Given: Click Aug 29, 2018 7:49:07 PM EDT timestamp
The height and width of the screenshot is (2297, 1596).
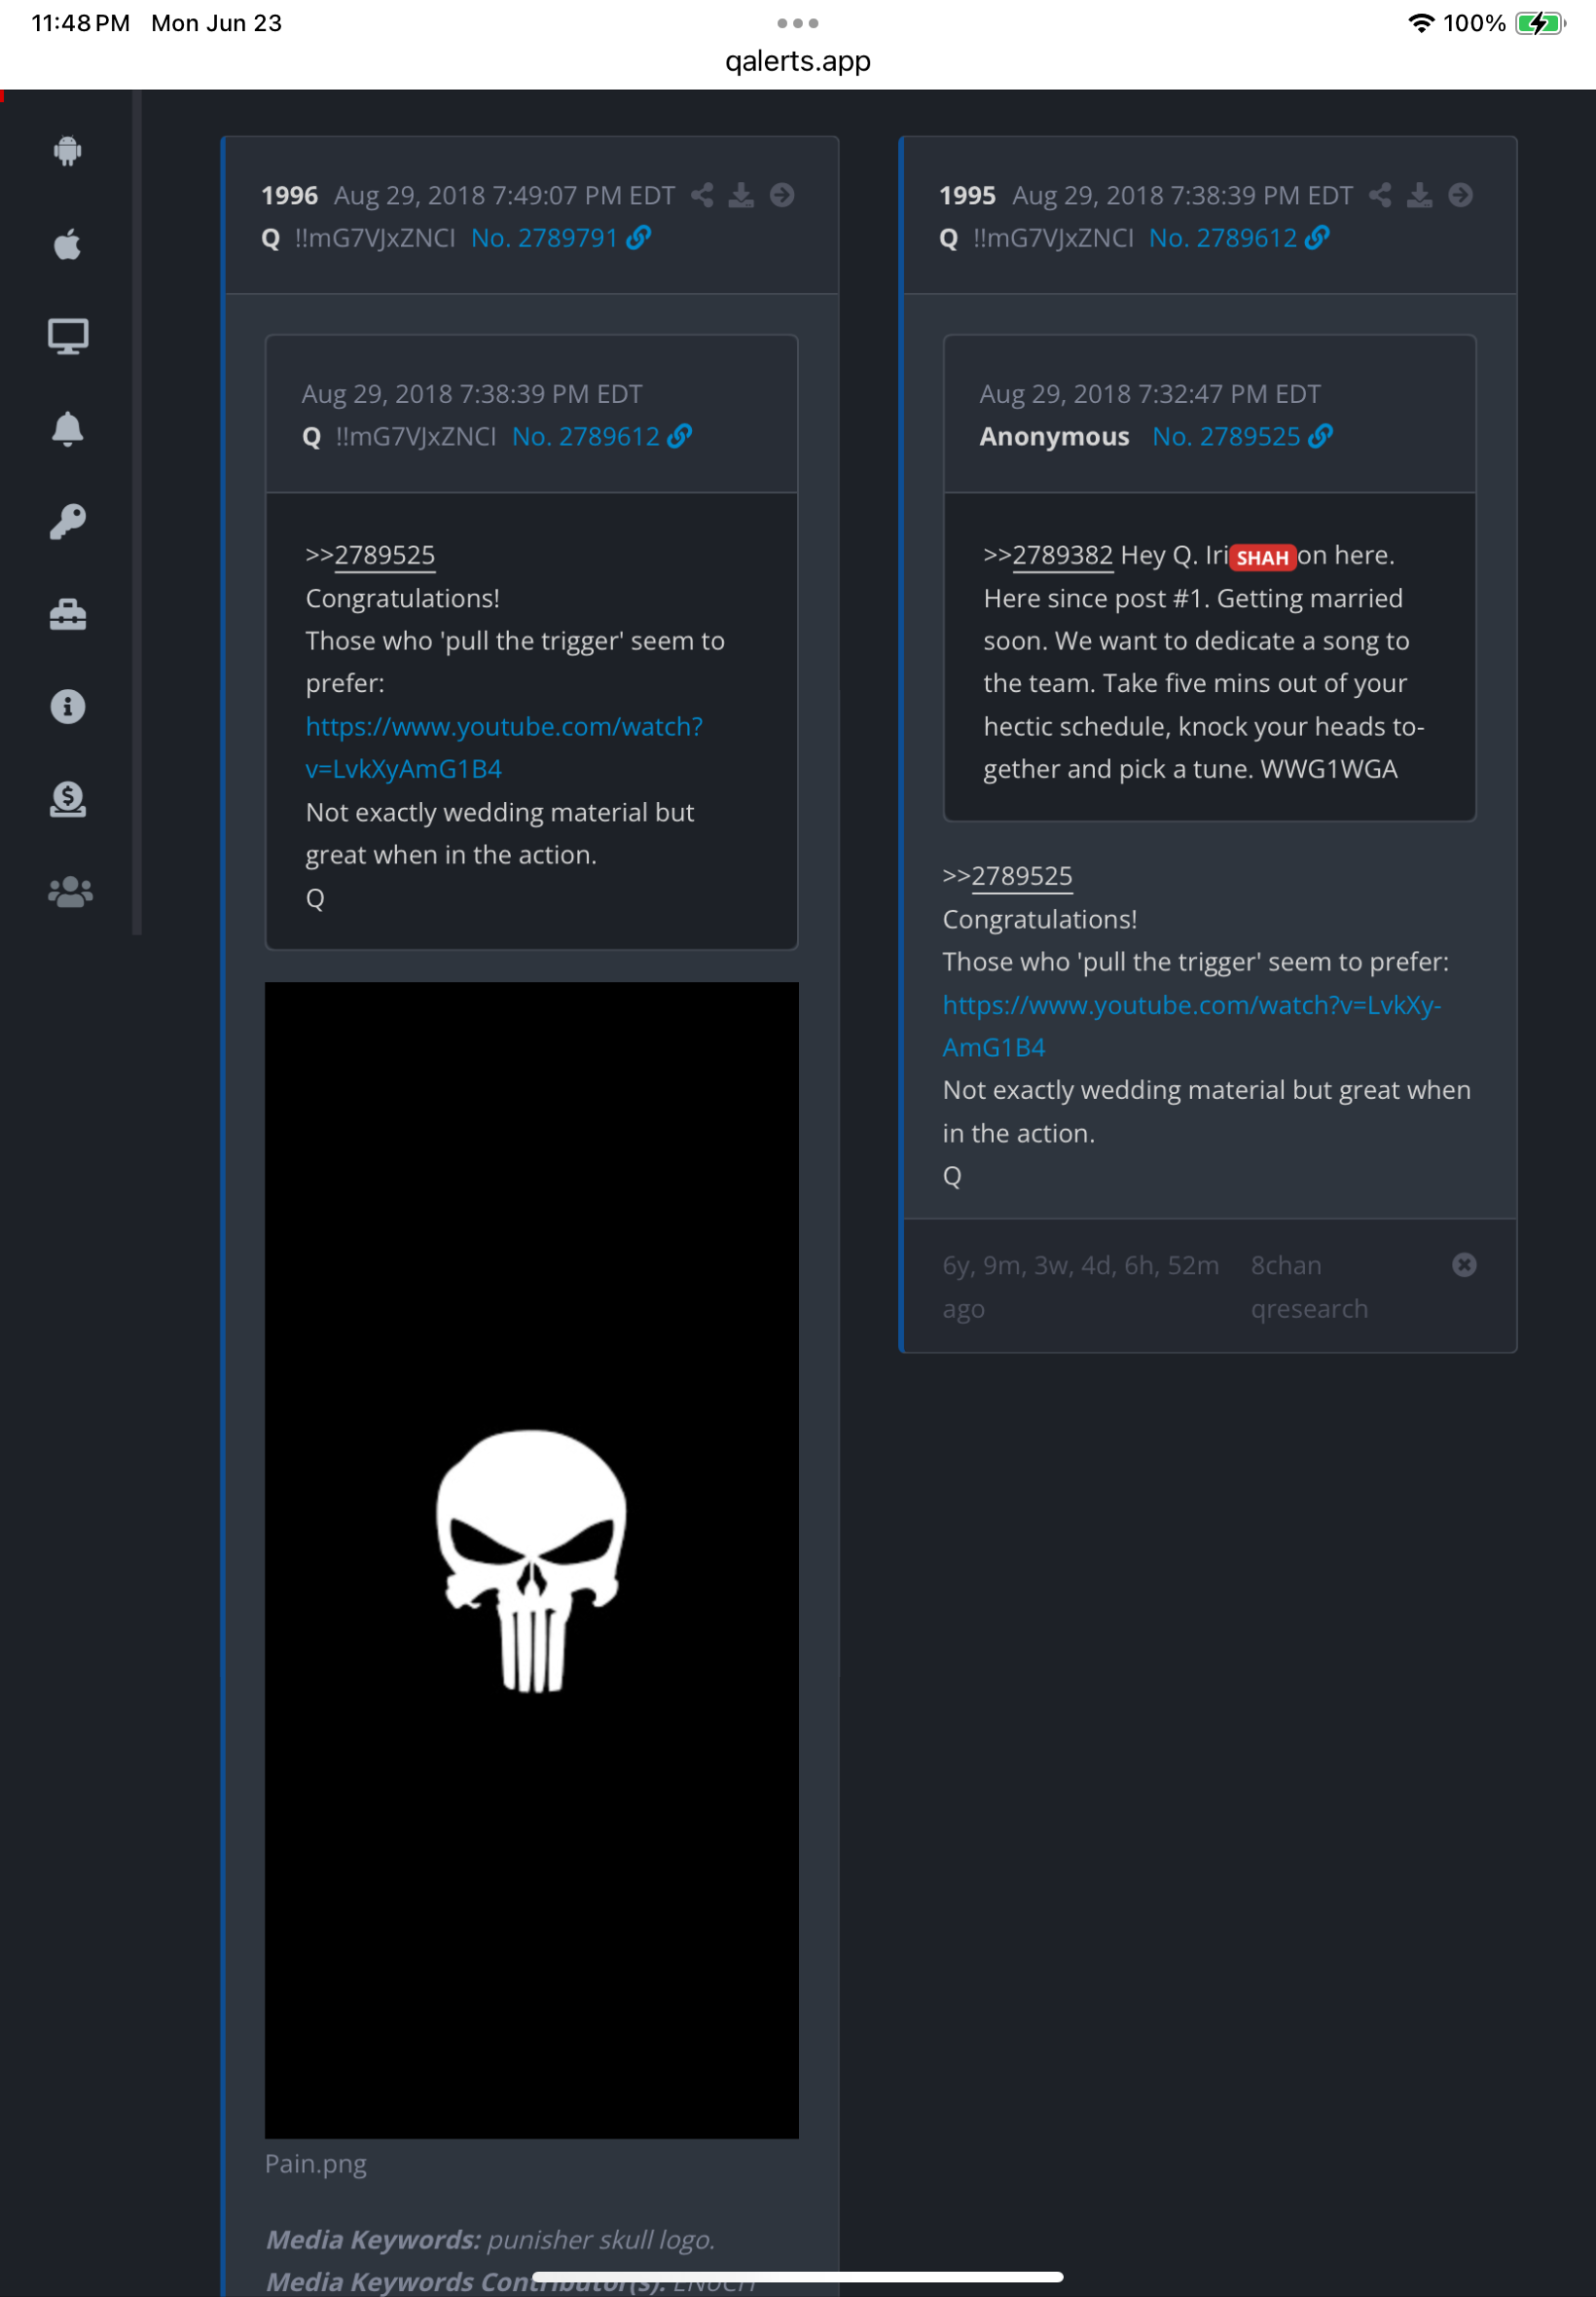Looking at the screenshot, I should tap(504, 195).
